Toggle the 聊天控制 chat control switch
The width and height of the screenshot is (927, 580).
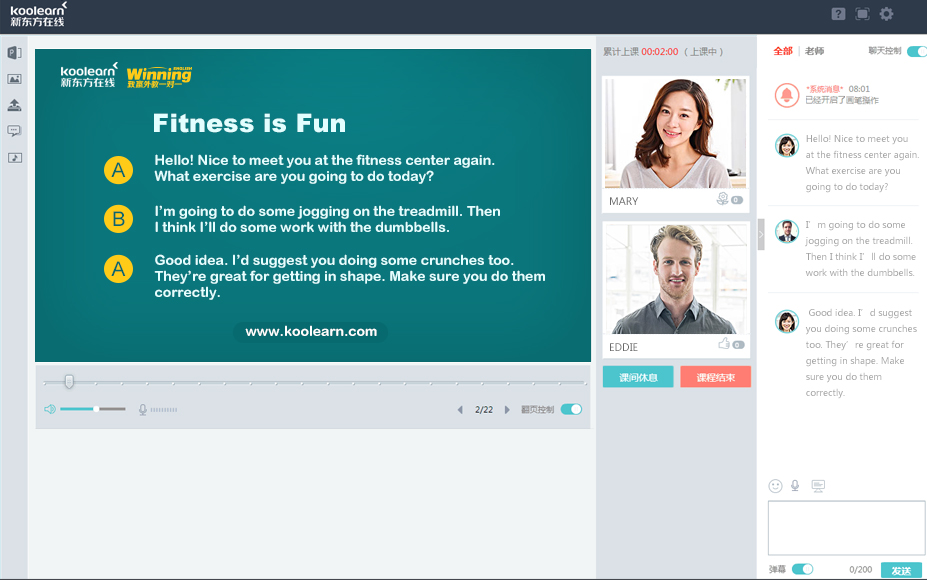pos(916,51)
